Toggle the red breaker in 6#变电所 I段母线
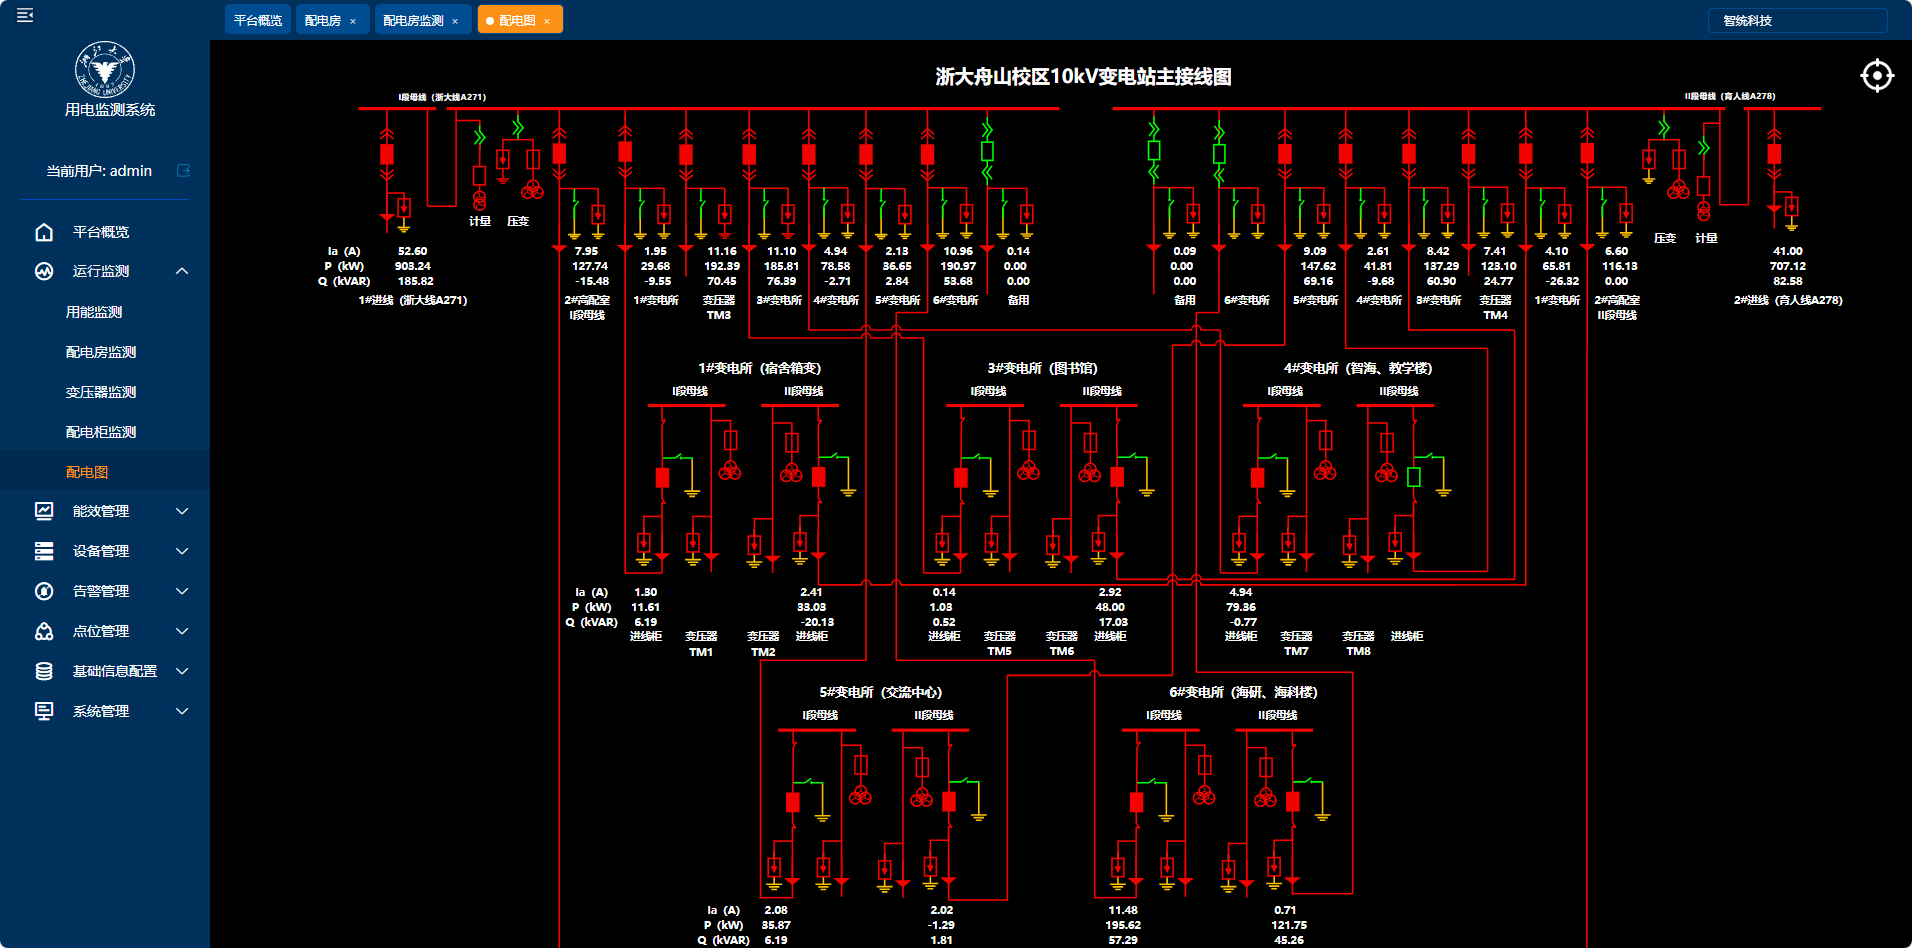Screen dimensions: 1912x948 pyautogui.click(x=1137, y=802)
